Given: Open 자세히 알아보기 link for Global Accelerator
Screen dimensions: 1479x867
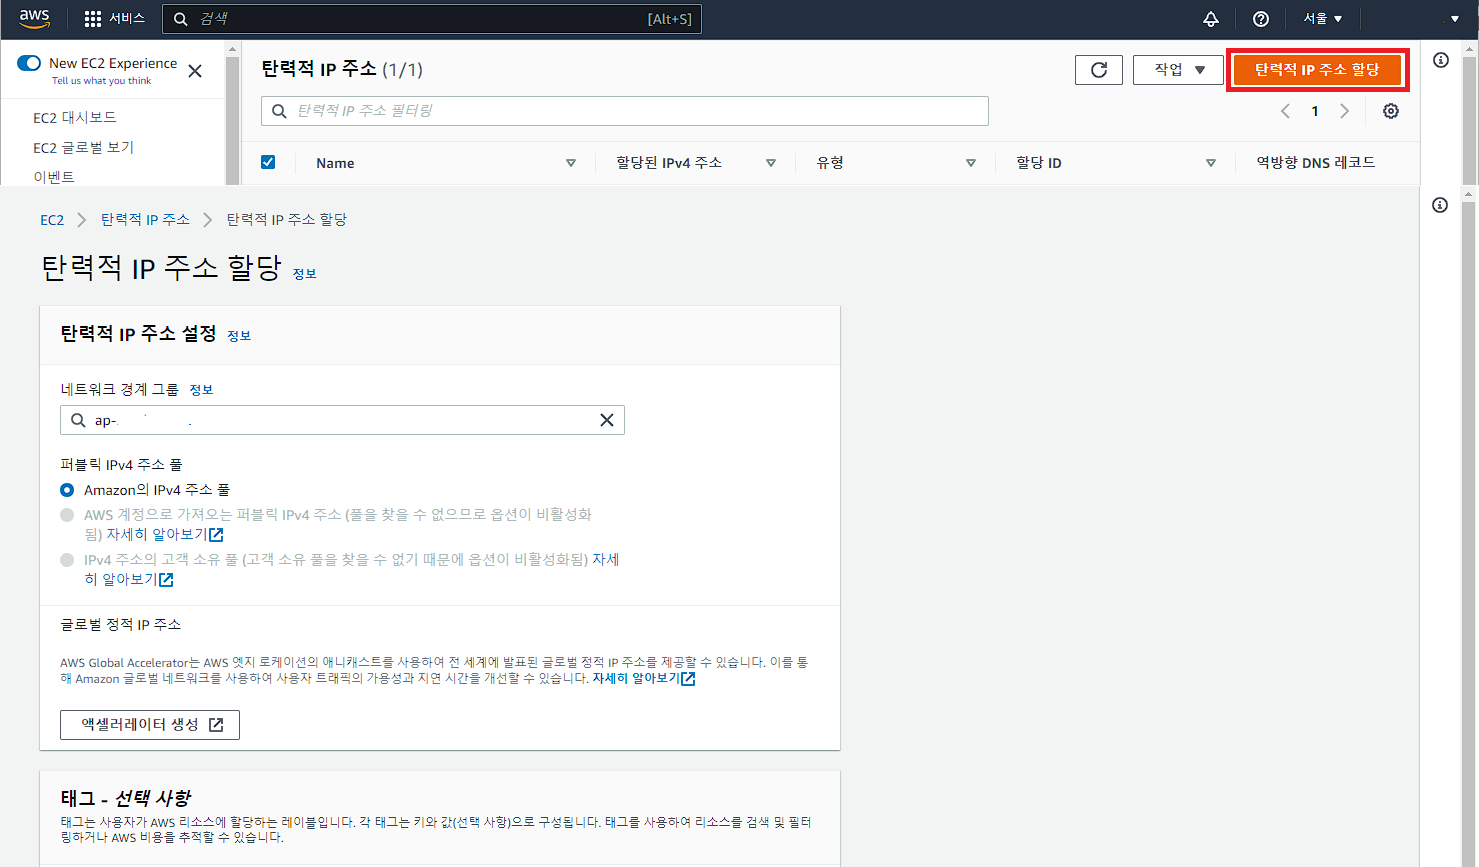Looking at the screenshot, I should coord(644,678).
